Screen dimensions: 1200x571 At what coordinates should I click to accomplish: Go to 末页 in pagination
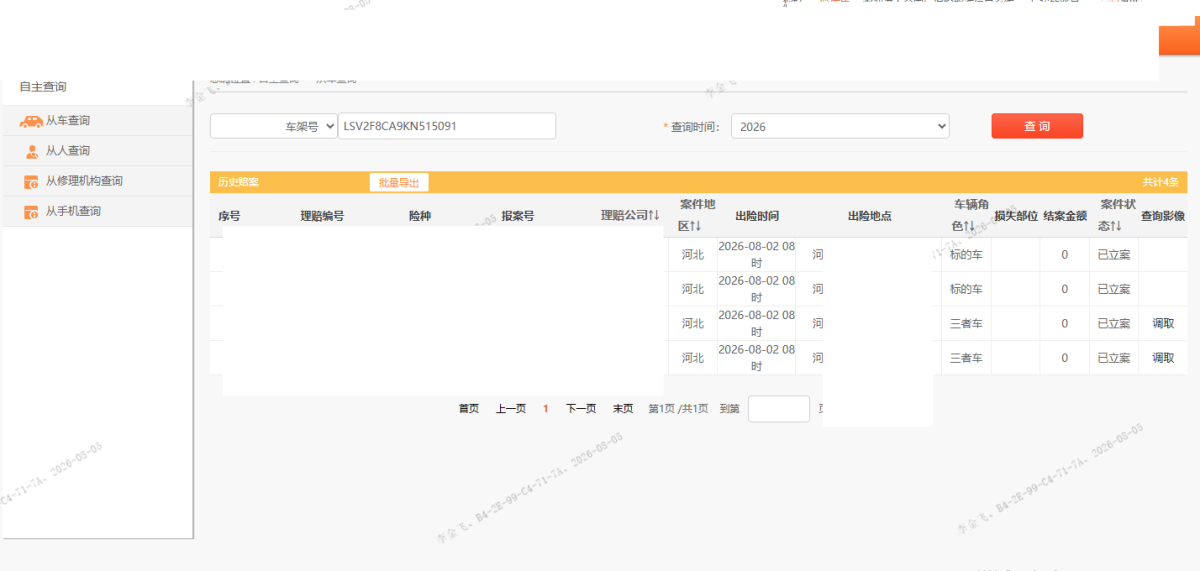click(x=623, y=408)
